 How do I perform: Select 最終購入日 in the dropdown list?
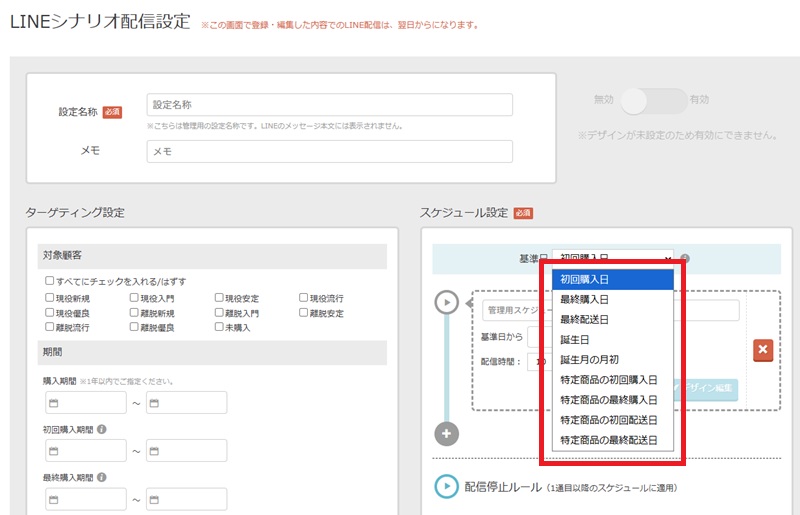(x=613, y=299)
